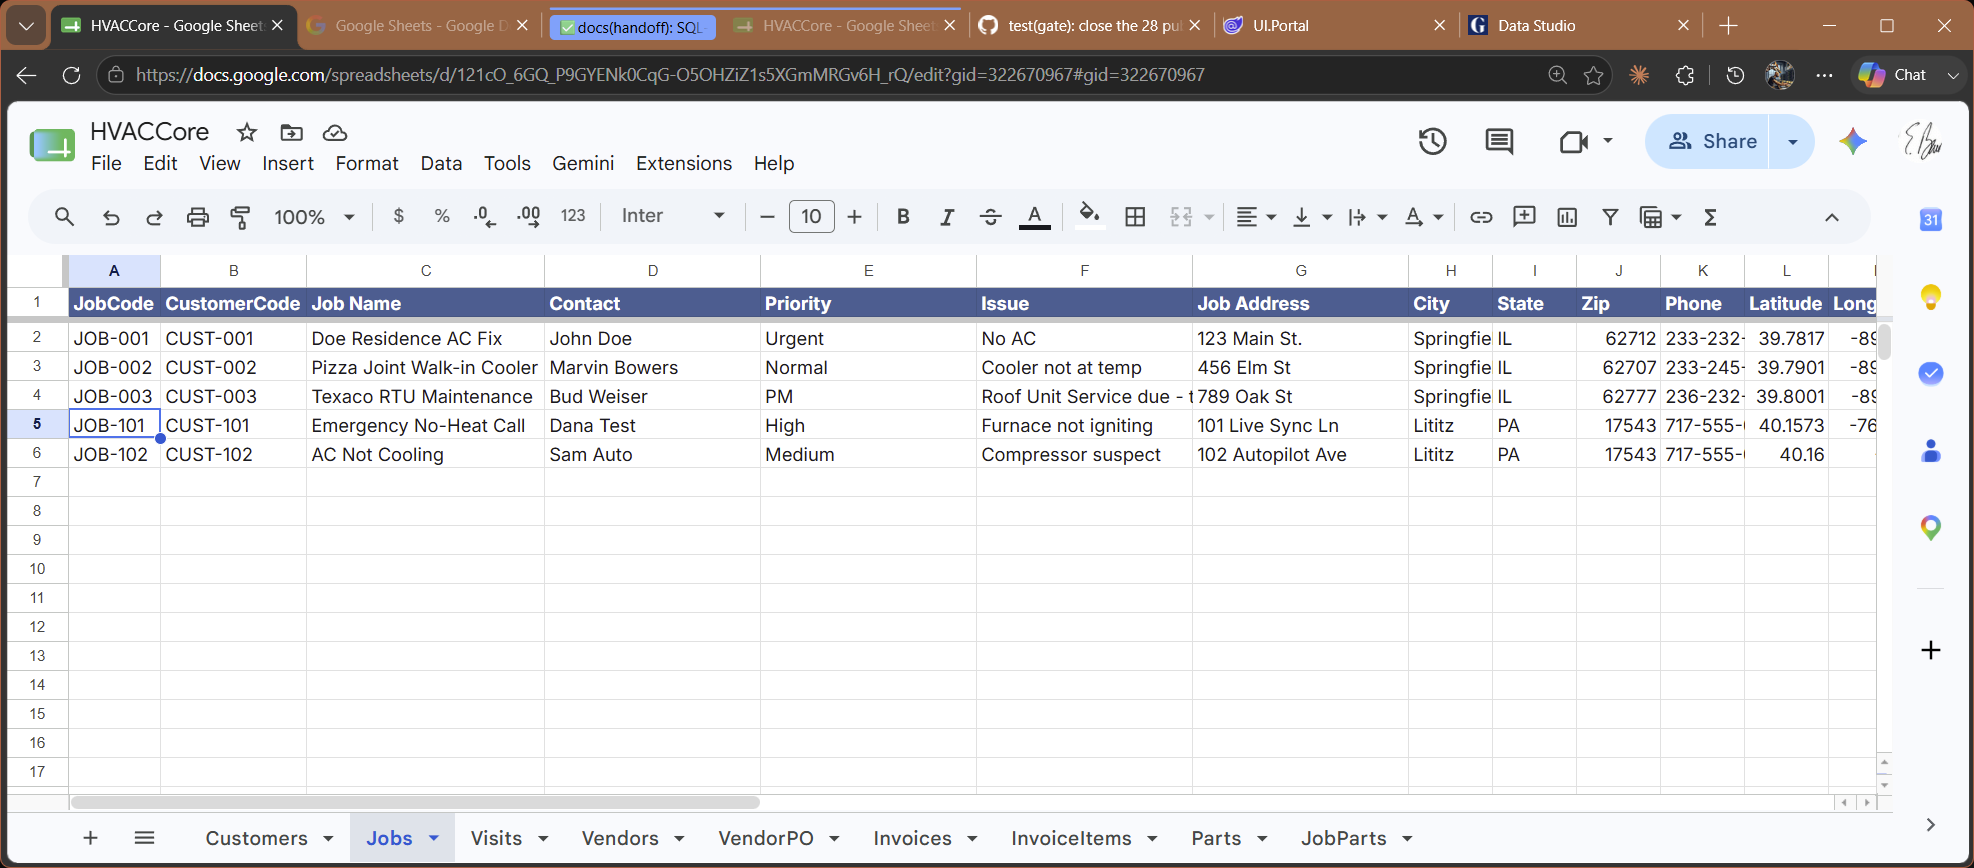Open Google Calendar side panel
The image size is (1974, 868).
click(x=1931, y=219)
